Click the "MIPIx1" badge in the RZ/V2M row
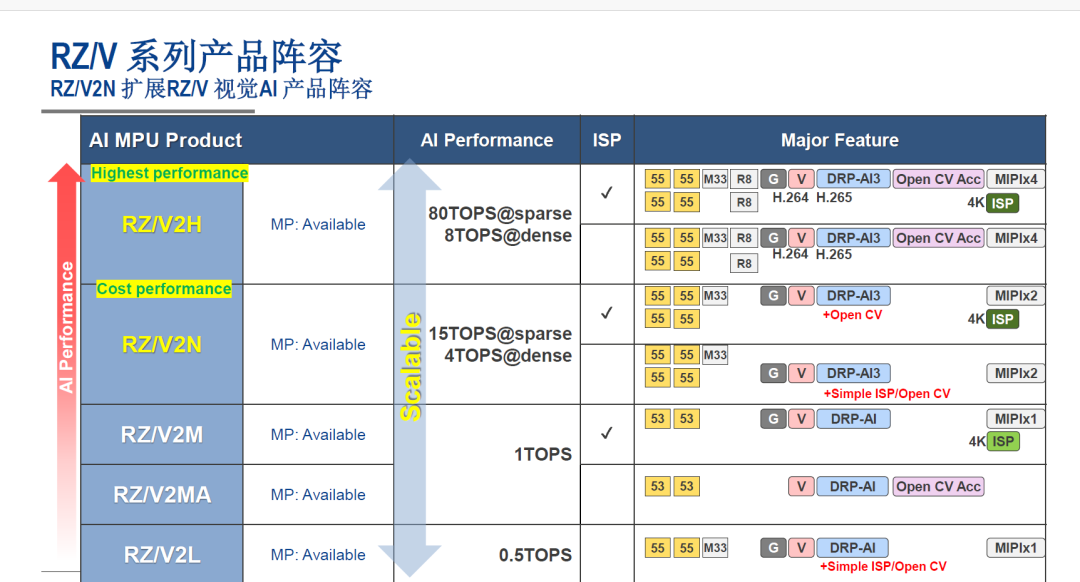Viewport: 1080px width, 582px height. coord(1015,419)
